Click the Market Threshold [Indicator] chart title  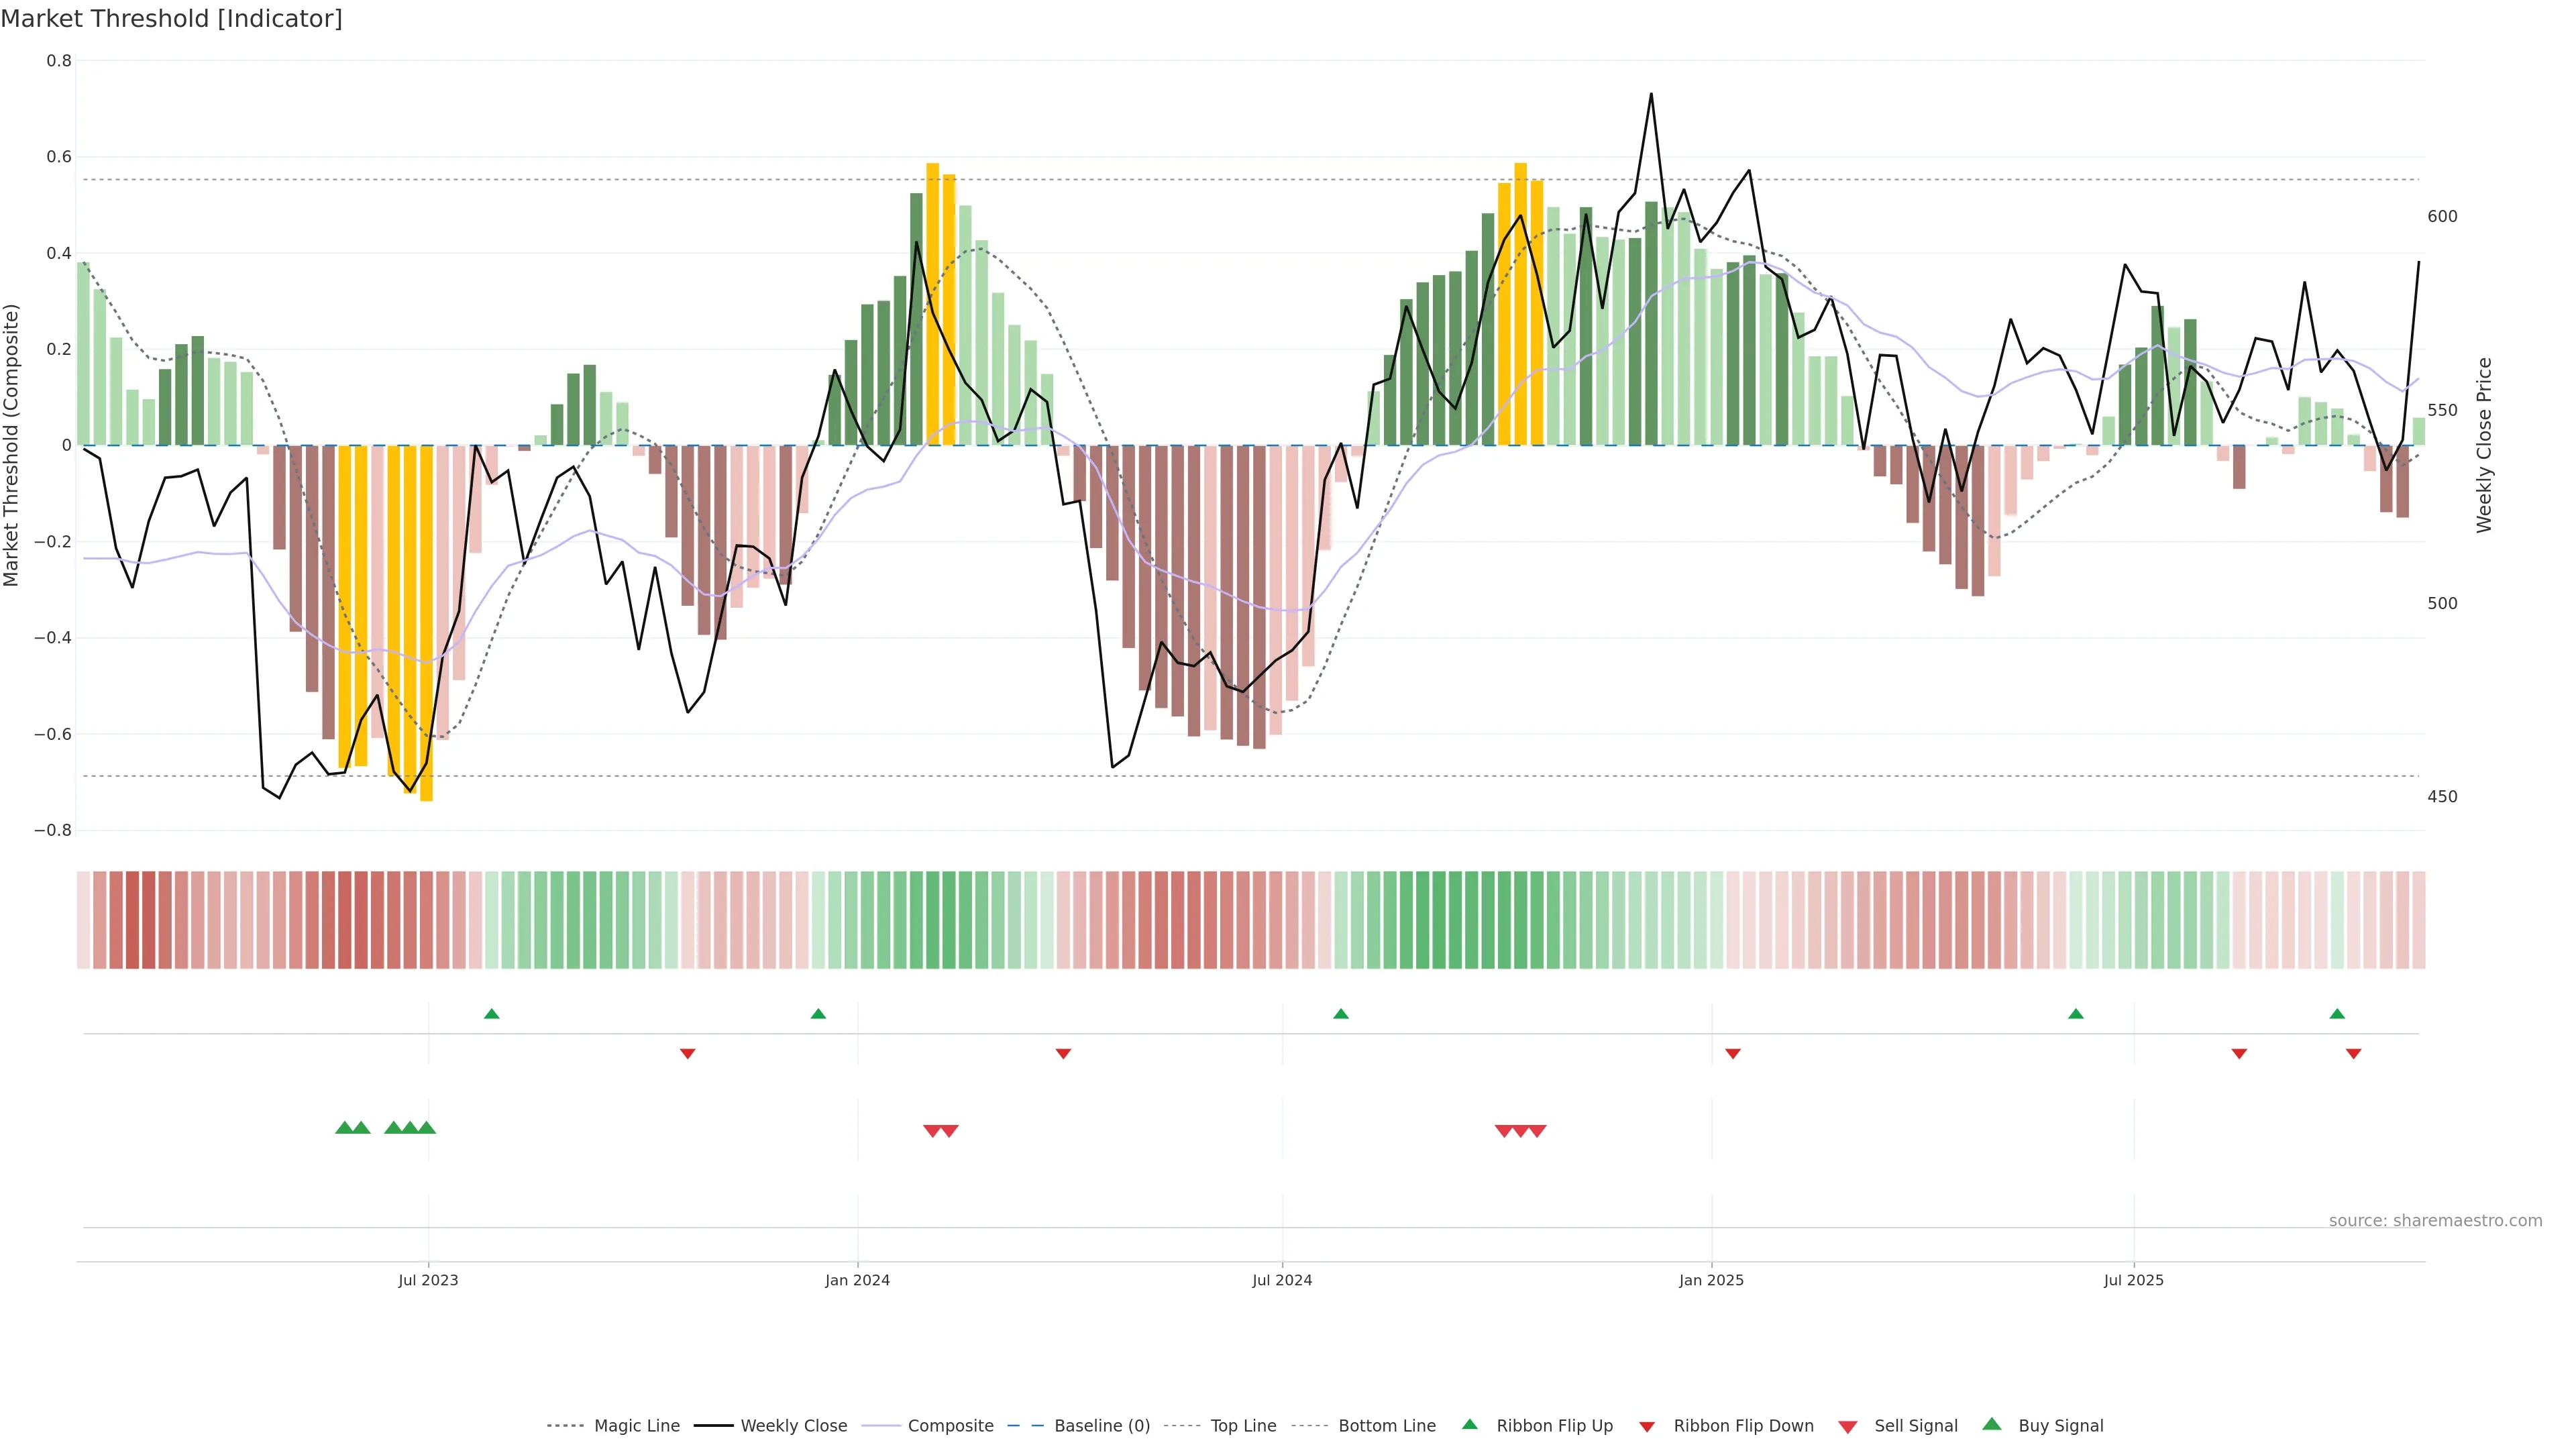coord(171,19)
